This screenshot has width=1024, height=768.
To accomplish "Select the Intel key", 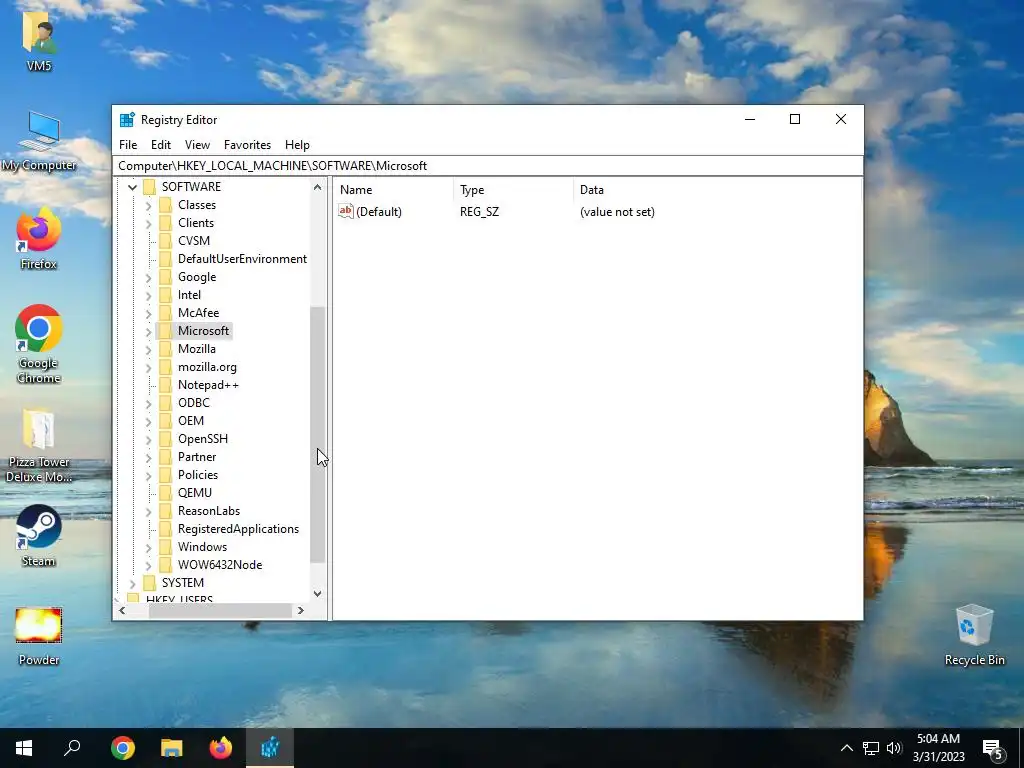I will point(189,295).
